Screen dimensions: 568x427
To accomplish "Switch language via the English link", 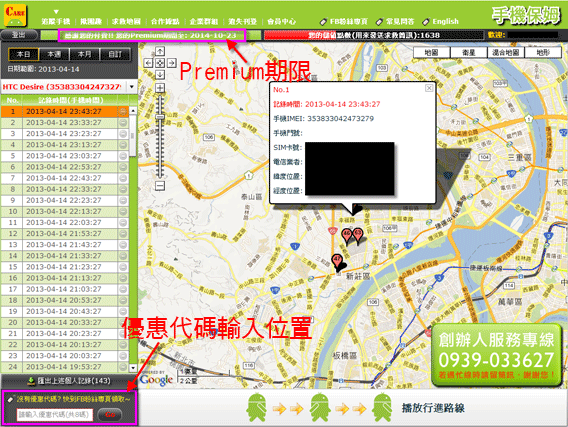I will pyautogui.click(x=441, y=22).
